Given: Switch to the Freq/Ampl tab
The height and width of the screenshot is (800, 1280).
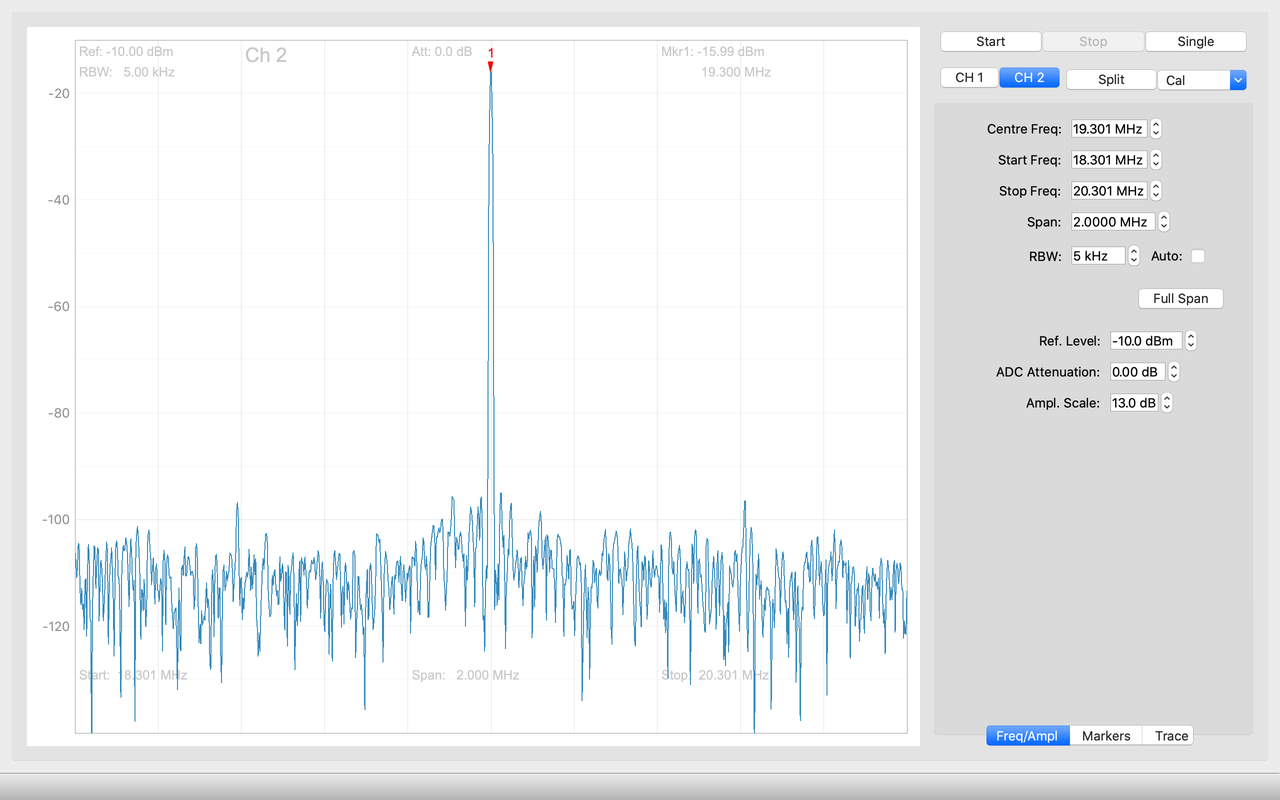Looking at the screenshot, I should click(1027, 735).
